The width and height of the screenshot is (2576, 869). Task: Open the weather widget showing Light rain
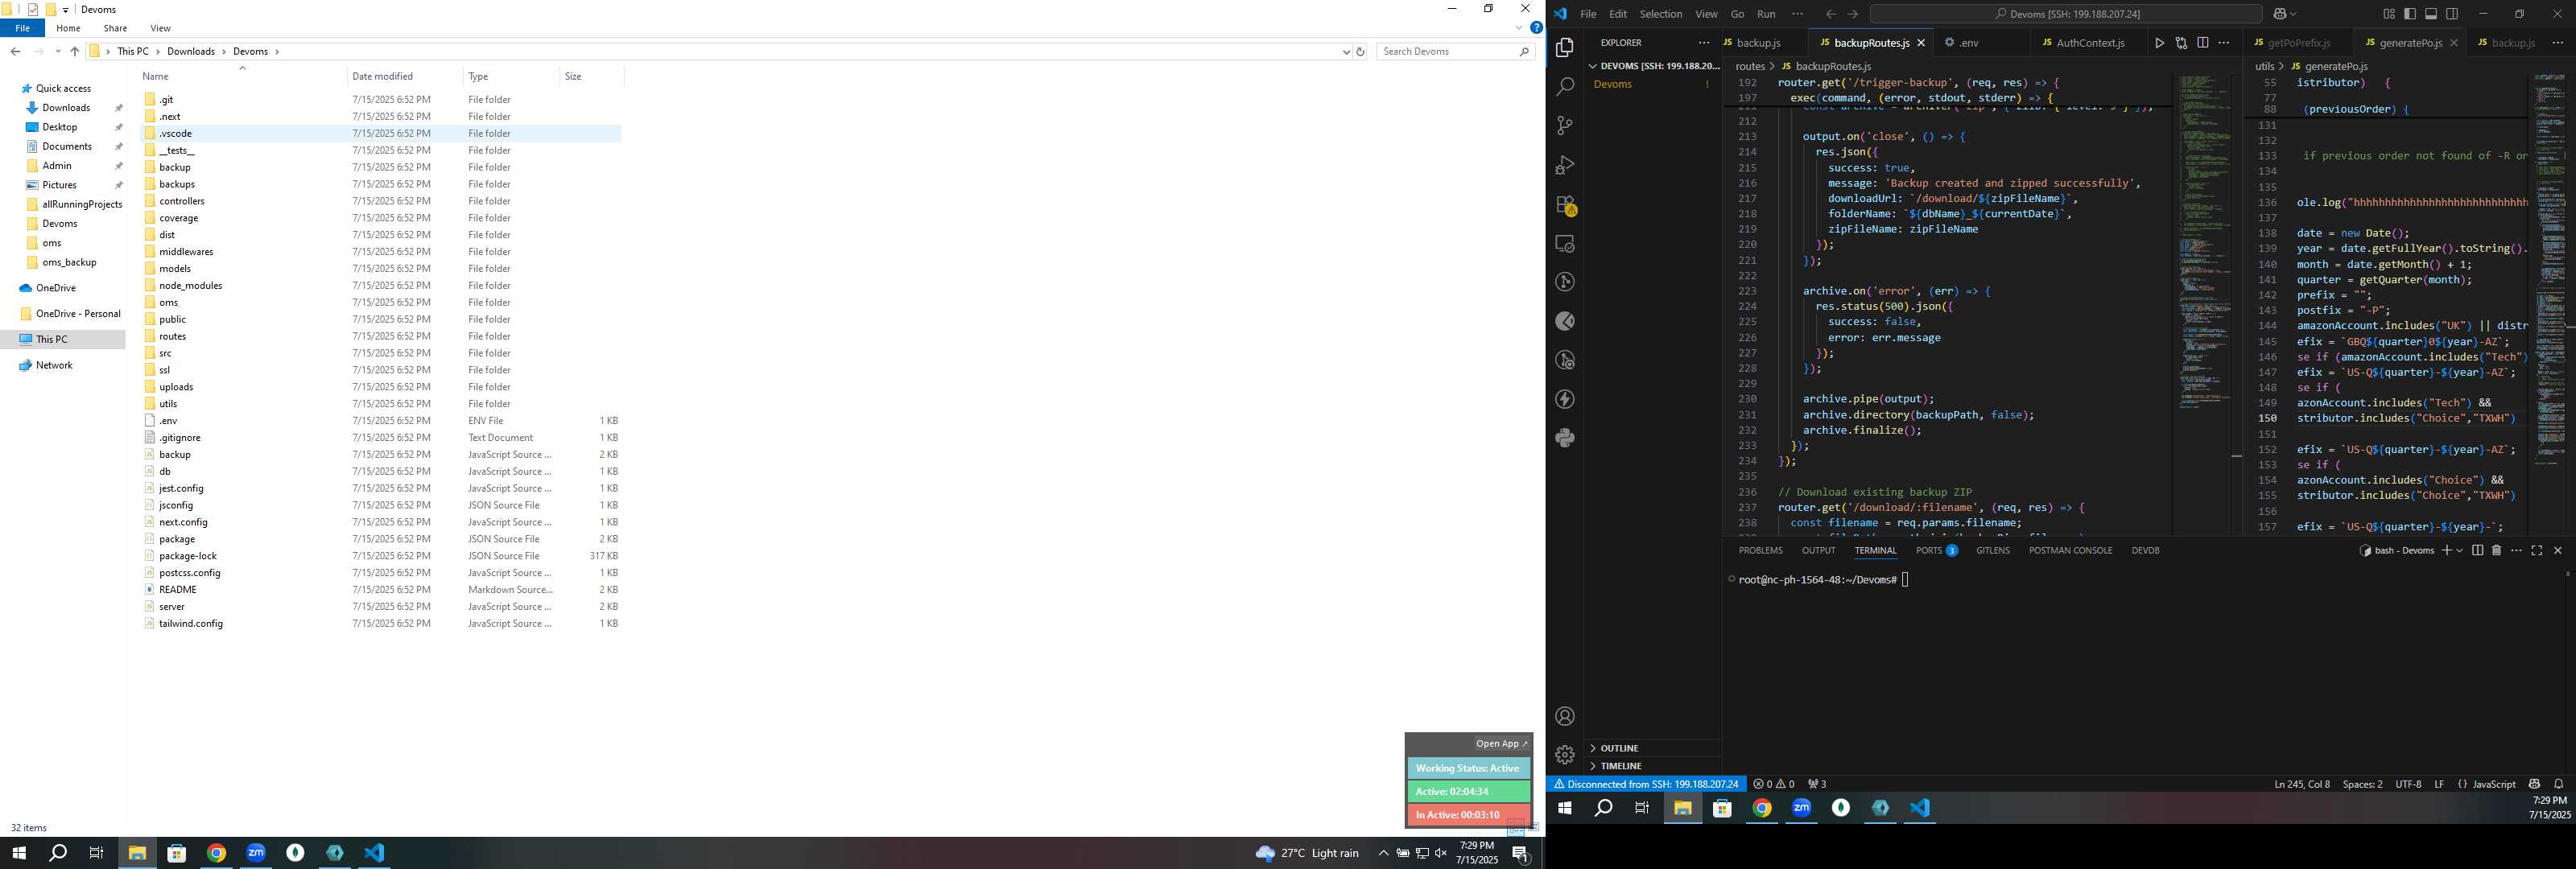(1307, 853)
